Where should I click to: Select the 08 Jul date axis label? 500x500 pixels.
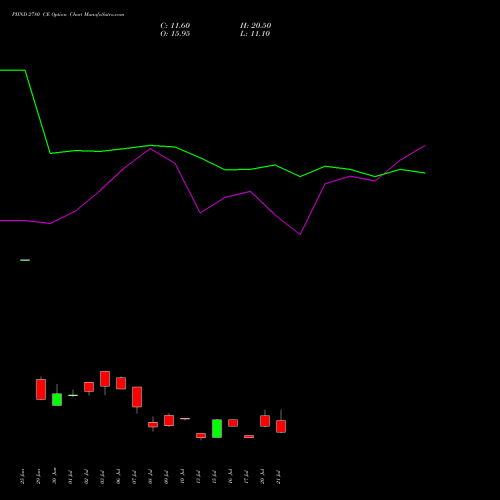(x=150, y=476)
